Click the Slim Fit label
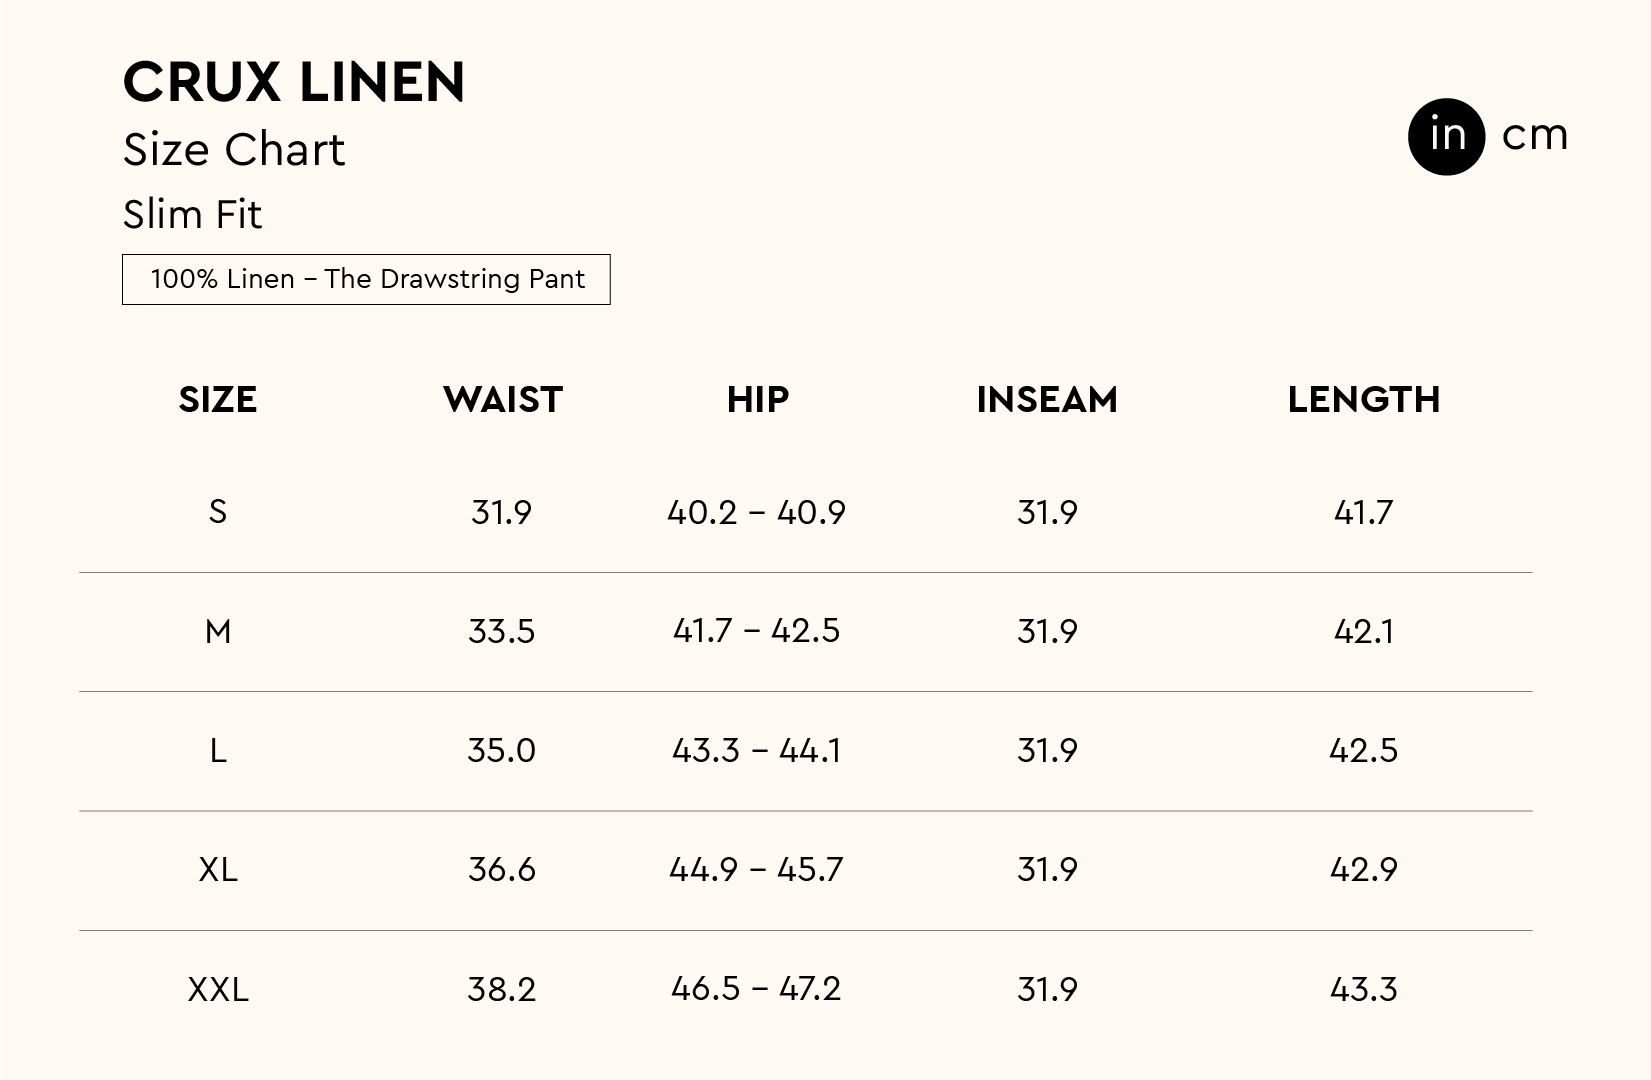The height and width of the screenshot is (1080, 1651). coord(192,214)
